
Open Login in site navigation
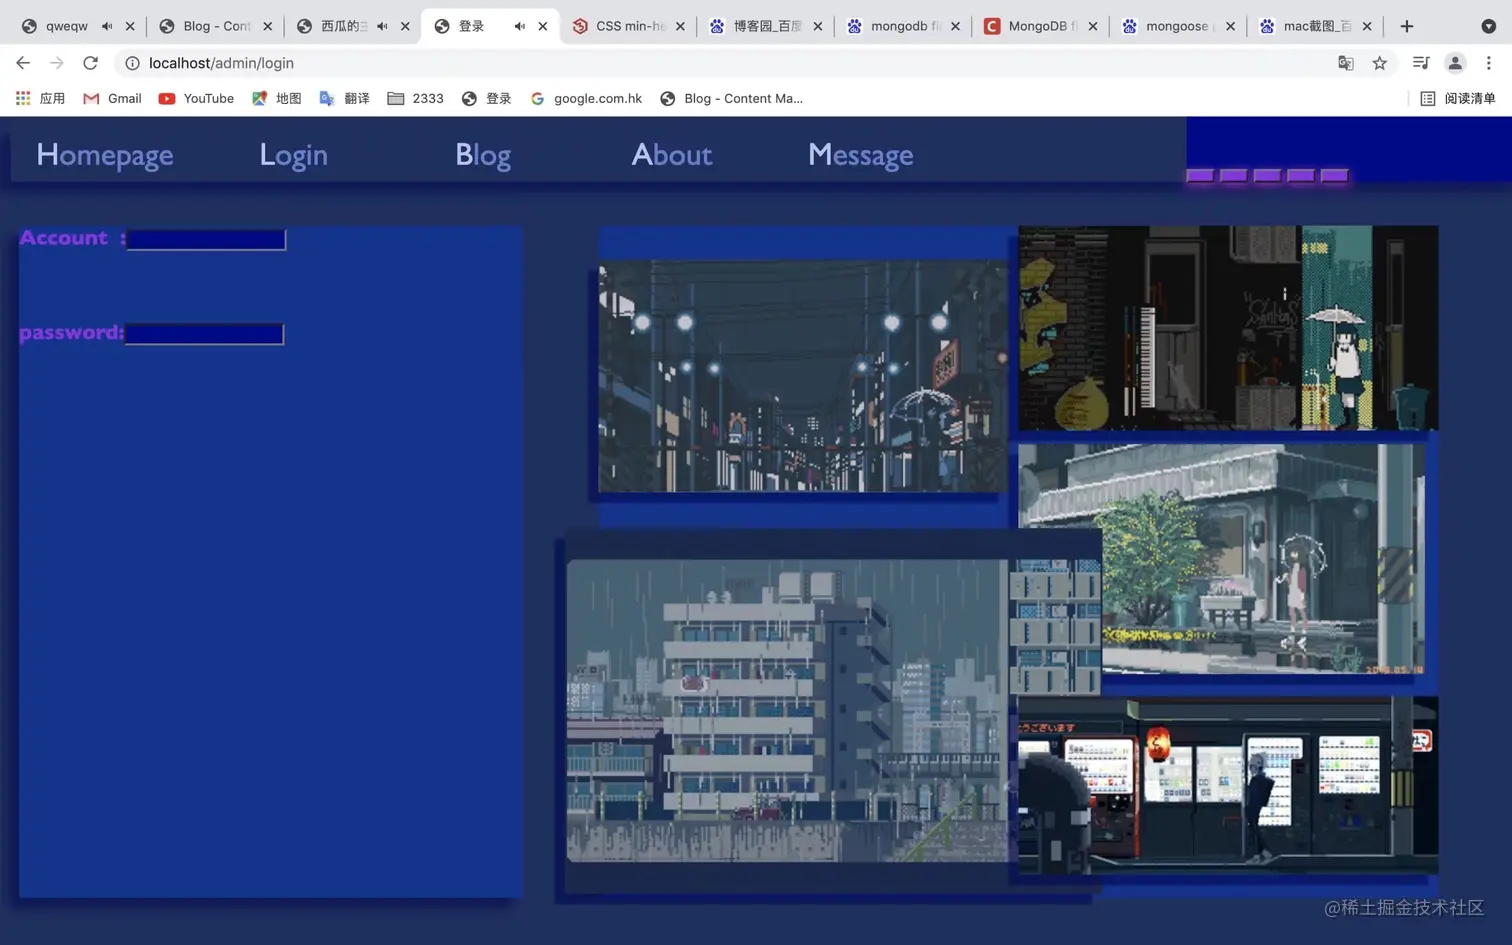293,155
